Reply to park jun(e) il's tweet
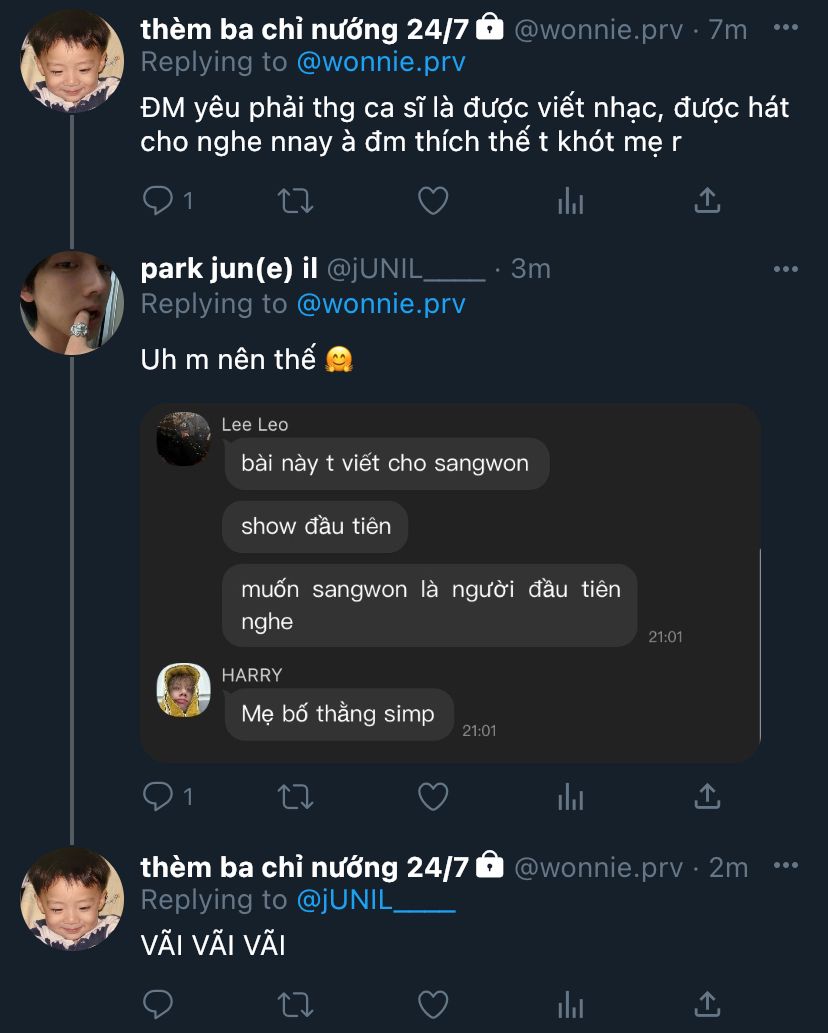The image size is (828, 1033). click(x=159, y=796)
